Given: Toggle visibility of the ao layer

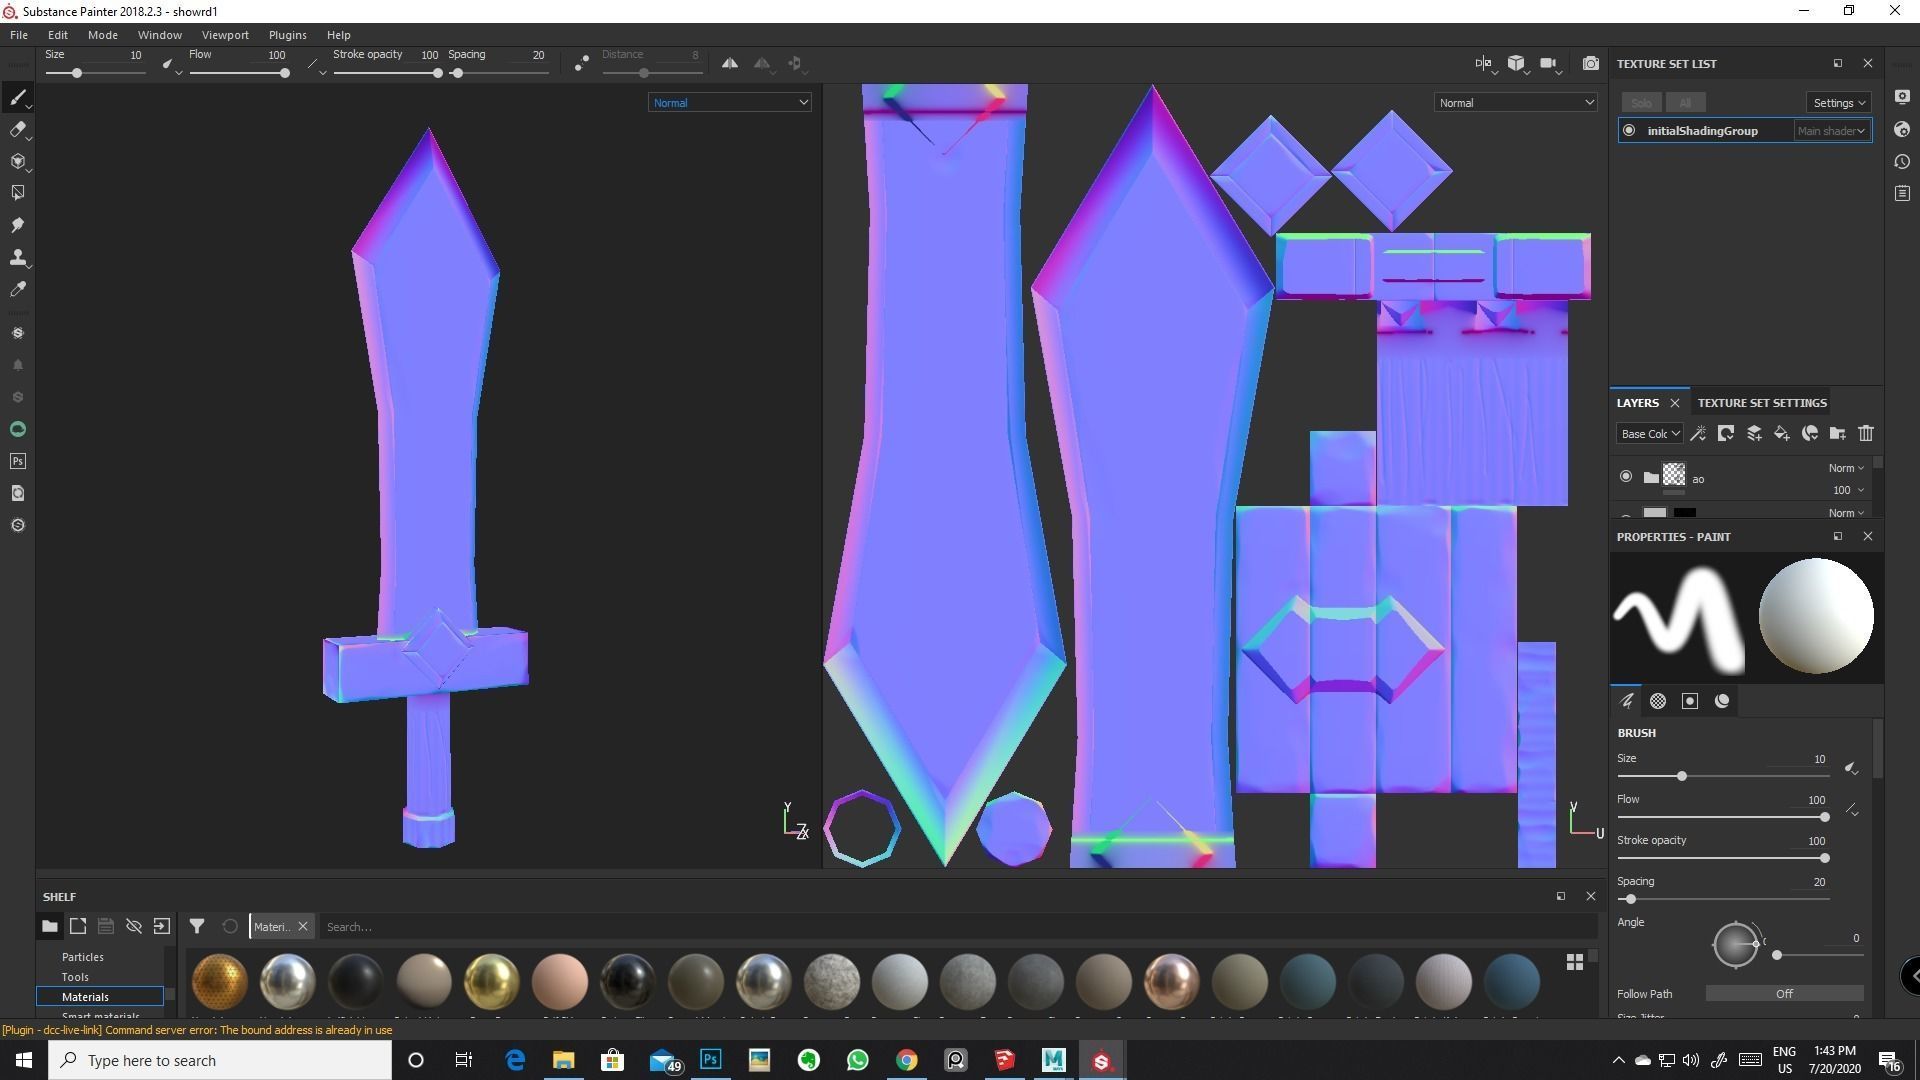Looking at the screenshot, I should 1626,477.
